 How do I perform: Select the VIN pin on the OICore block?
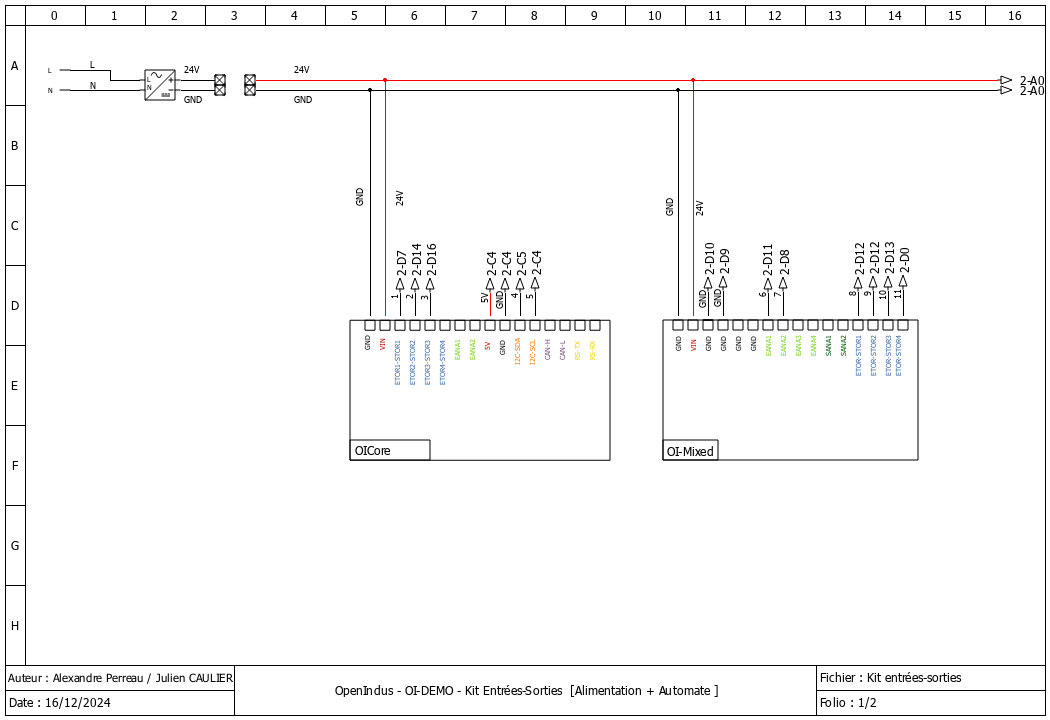coord(384,326)
